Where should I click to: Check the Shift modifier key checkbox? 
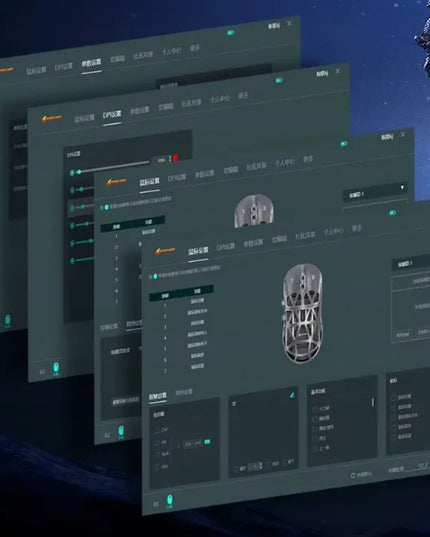coord(157,454)
